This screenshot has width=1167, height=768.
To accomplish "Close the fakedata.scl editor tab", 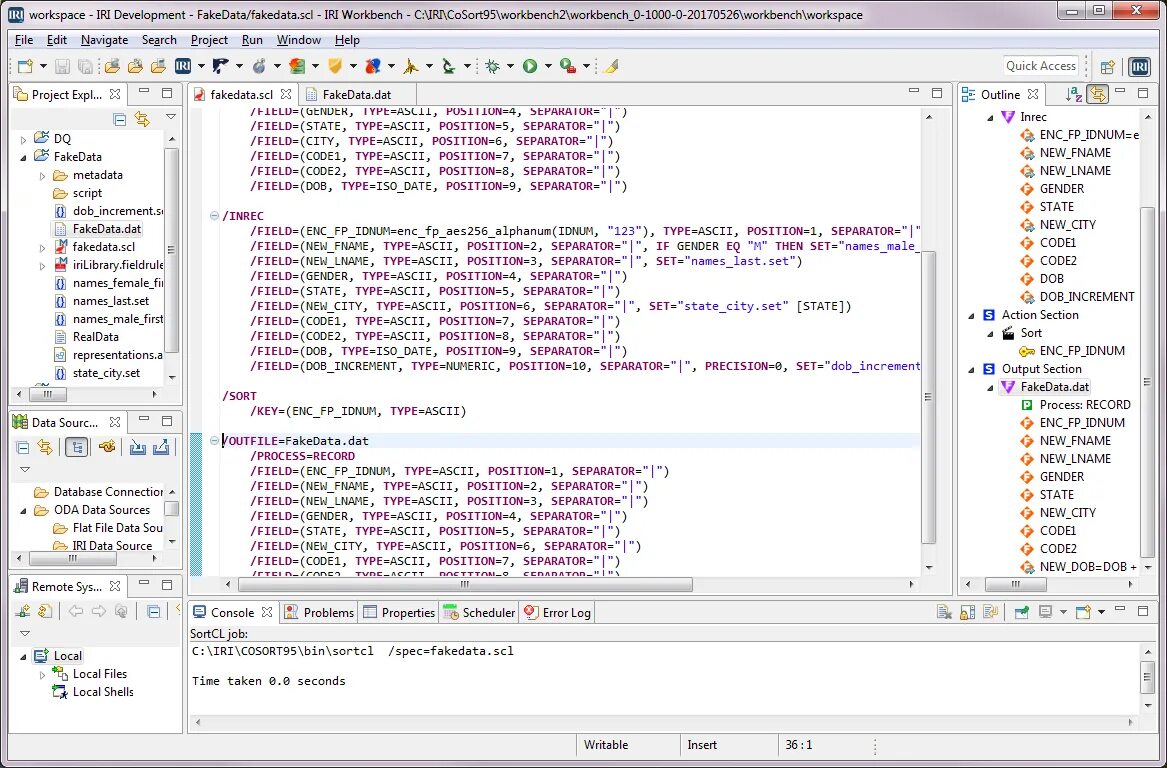I will (x=287, y=95).
